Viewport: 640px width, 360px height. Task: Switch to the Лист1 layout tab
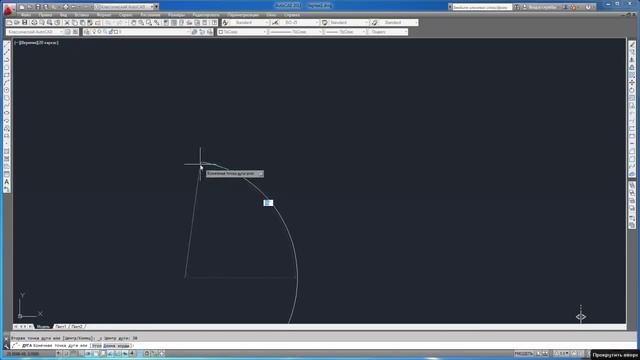(61, 327)
